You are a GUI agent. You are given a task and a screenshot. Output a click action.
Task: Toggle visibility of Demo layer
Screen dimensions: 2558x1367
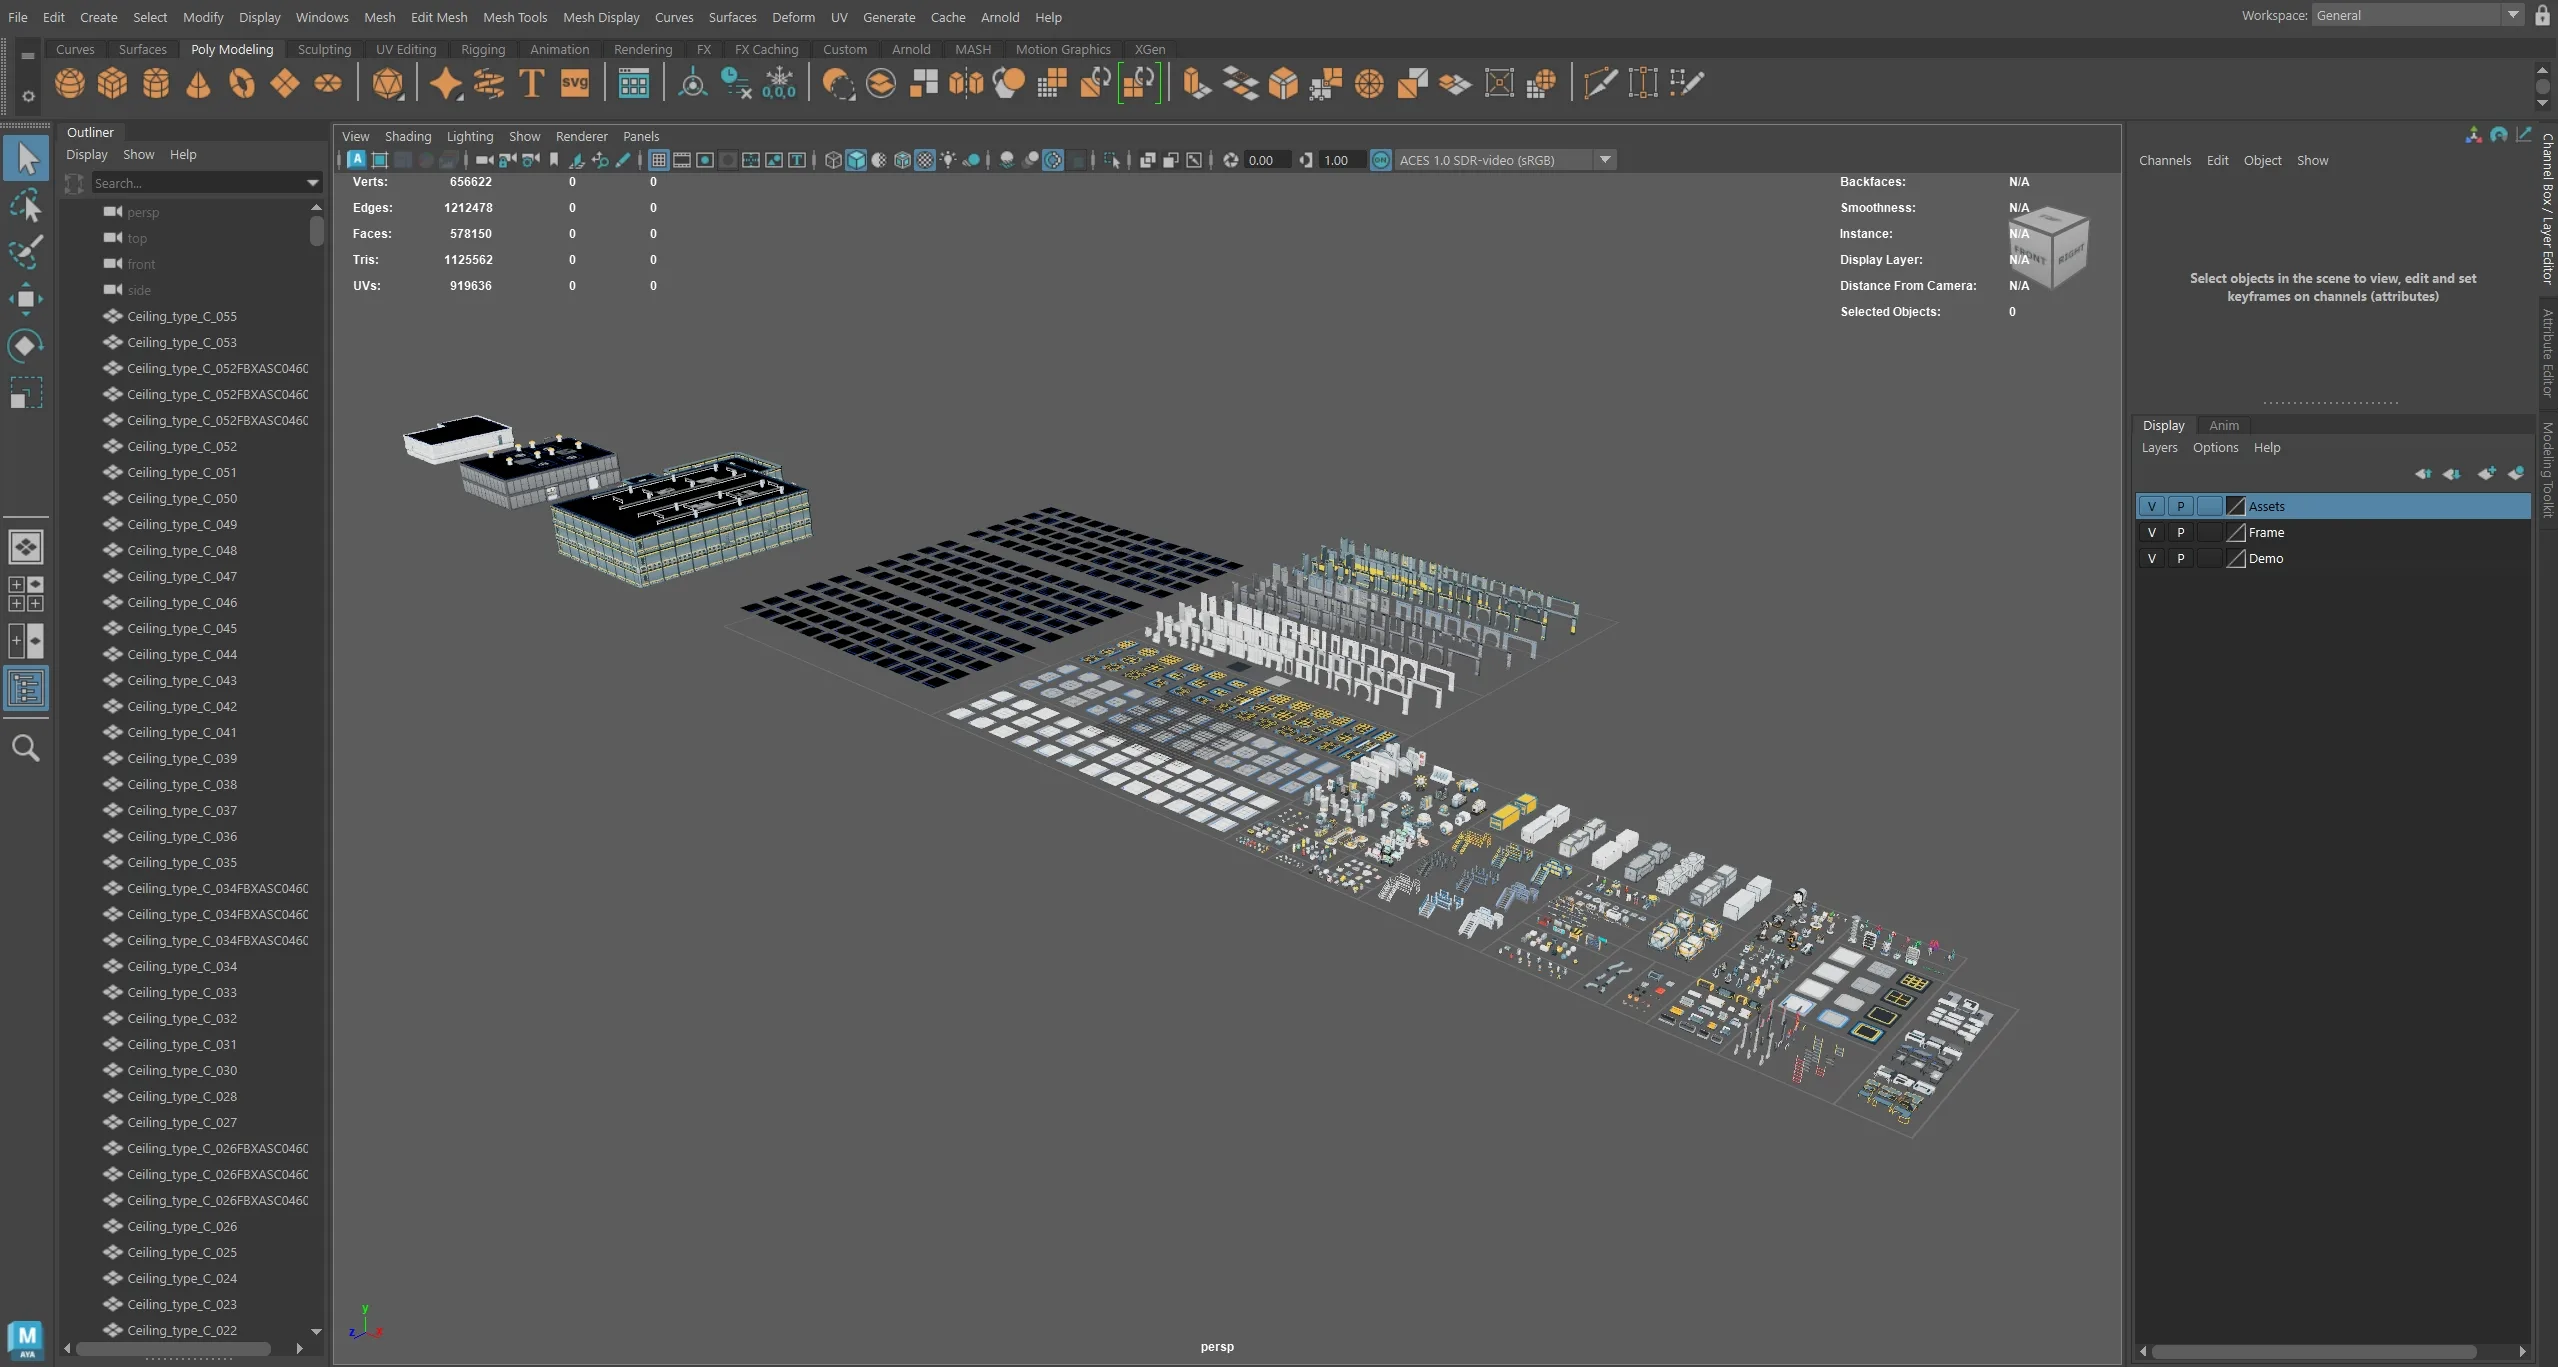tap(2151, 559)
